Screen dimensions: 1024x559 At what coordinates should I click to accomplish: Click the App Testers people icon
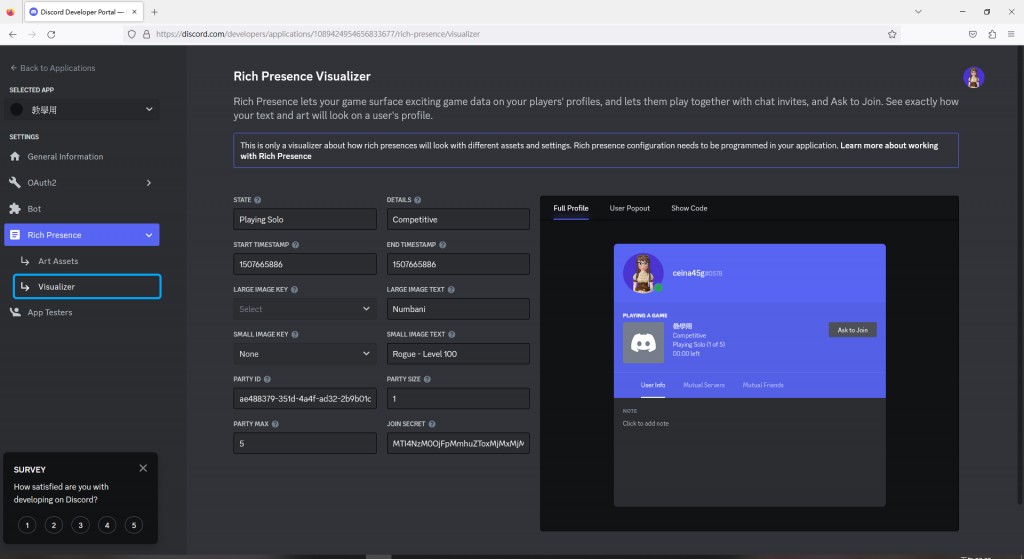tap(15, 312)
